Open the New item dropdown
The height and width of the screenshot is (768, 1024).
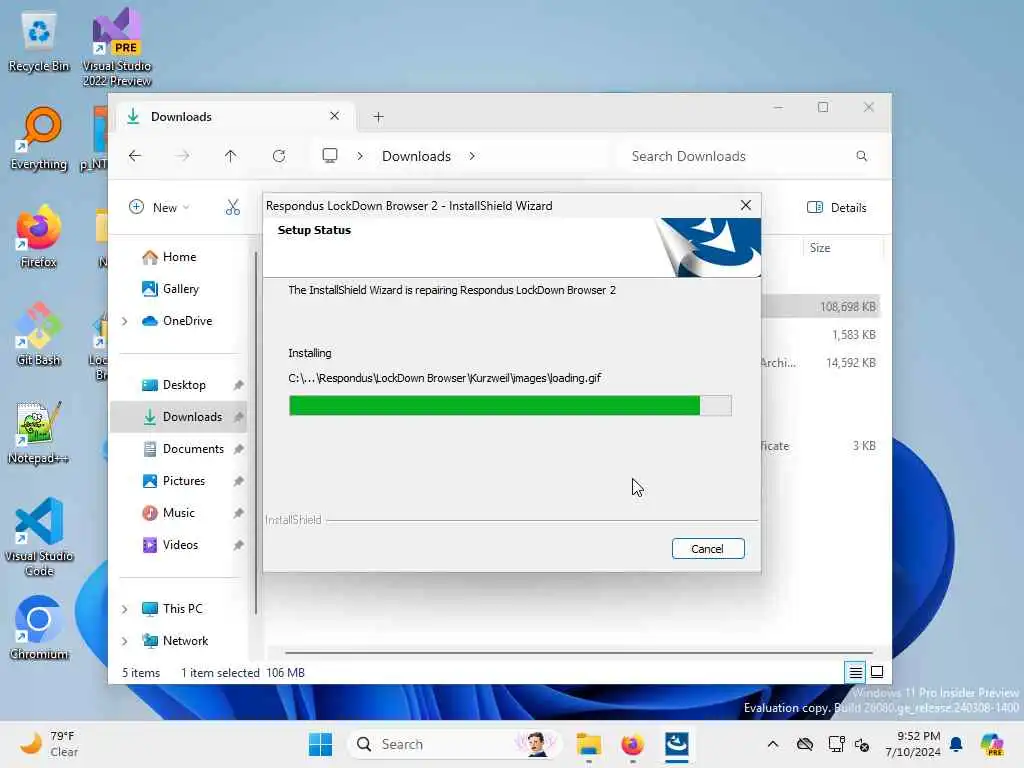160,208
